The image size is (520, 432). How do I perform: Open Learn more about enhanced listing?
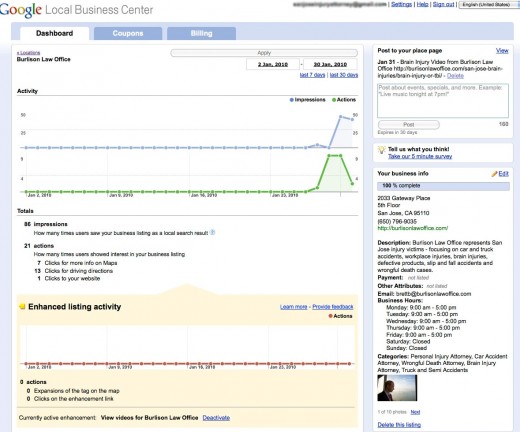(x=293, y=307)
